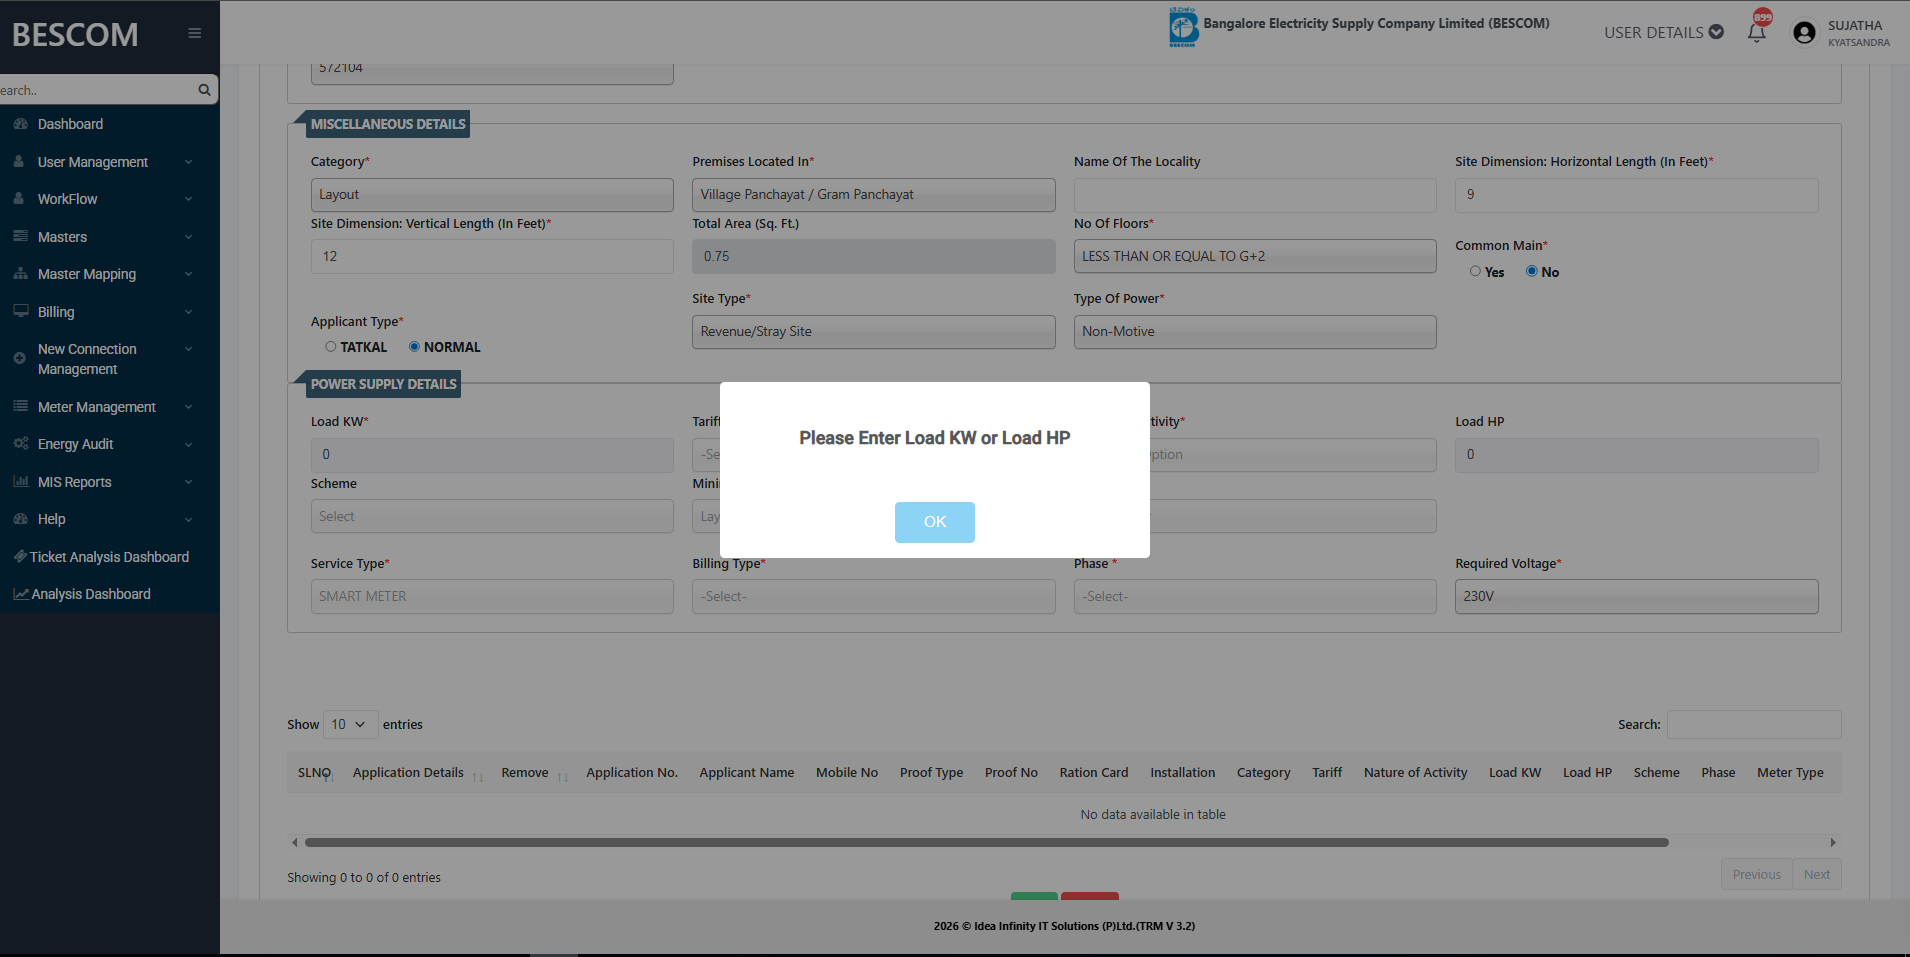
Task: Click the Previous pagination button
Action: (1756, 874)
